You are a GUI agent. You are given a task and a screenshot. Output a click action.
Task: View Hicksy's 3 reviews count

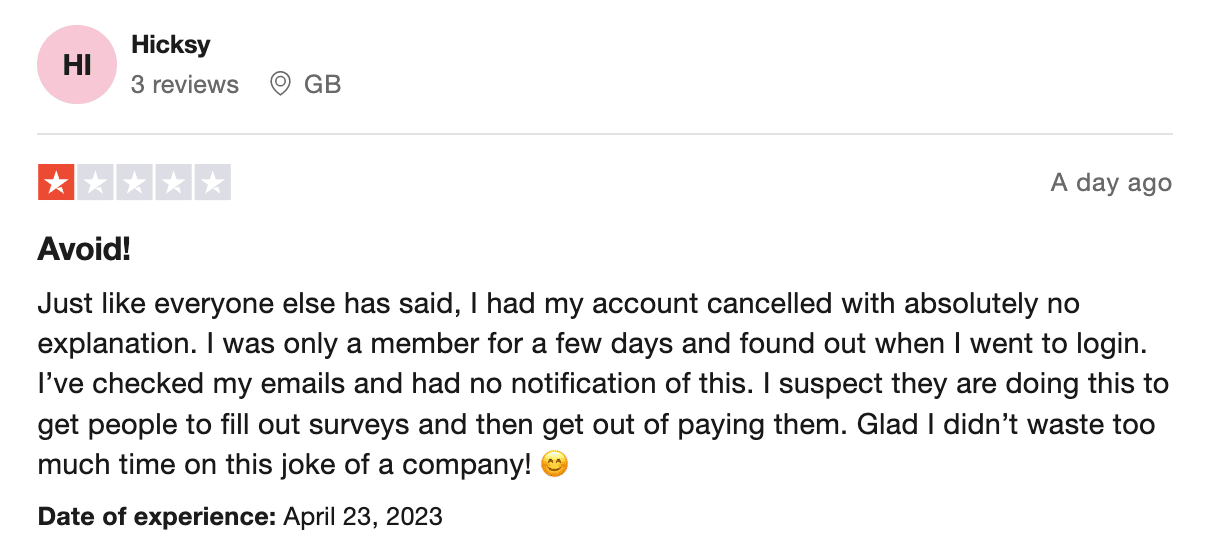185,85
